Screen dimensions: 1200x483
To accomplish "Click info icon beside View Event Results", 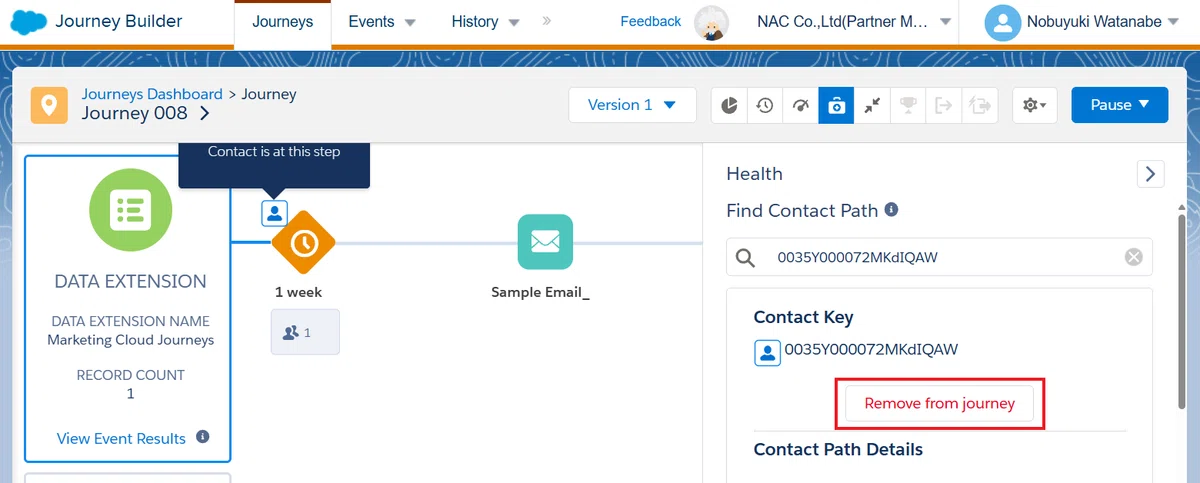I will (x=203, y=437).
